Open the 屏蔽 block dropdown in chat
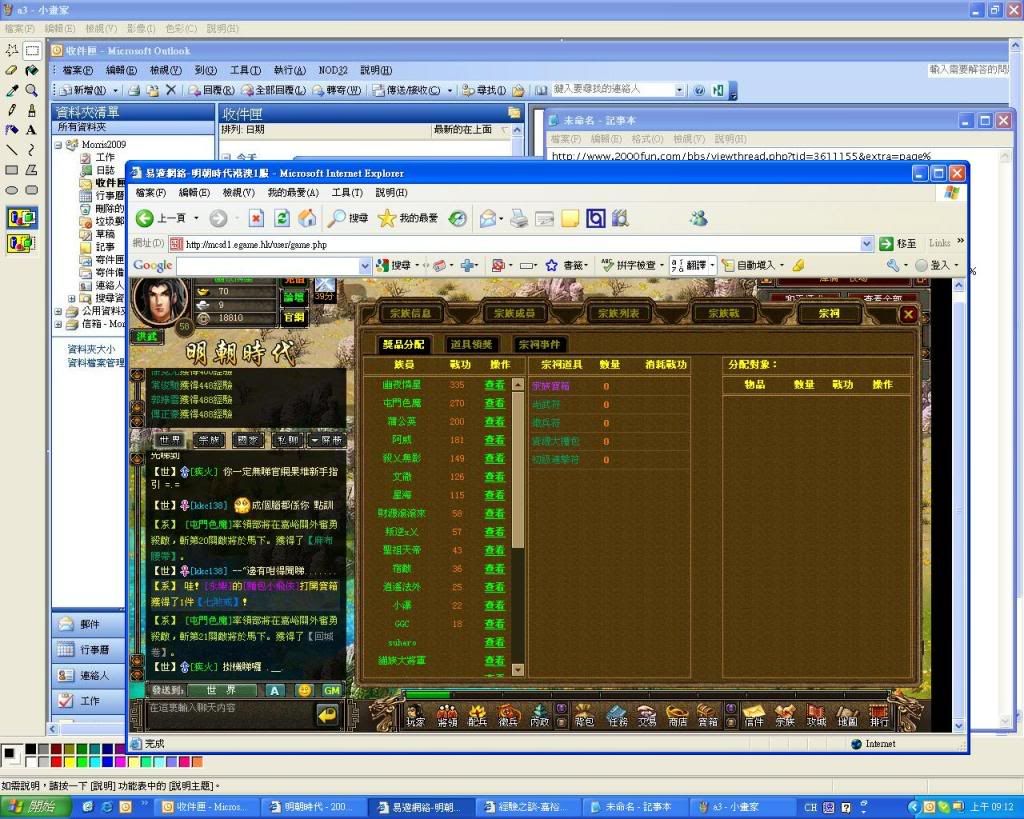The image size is (1024, 819). click(327, 440)
